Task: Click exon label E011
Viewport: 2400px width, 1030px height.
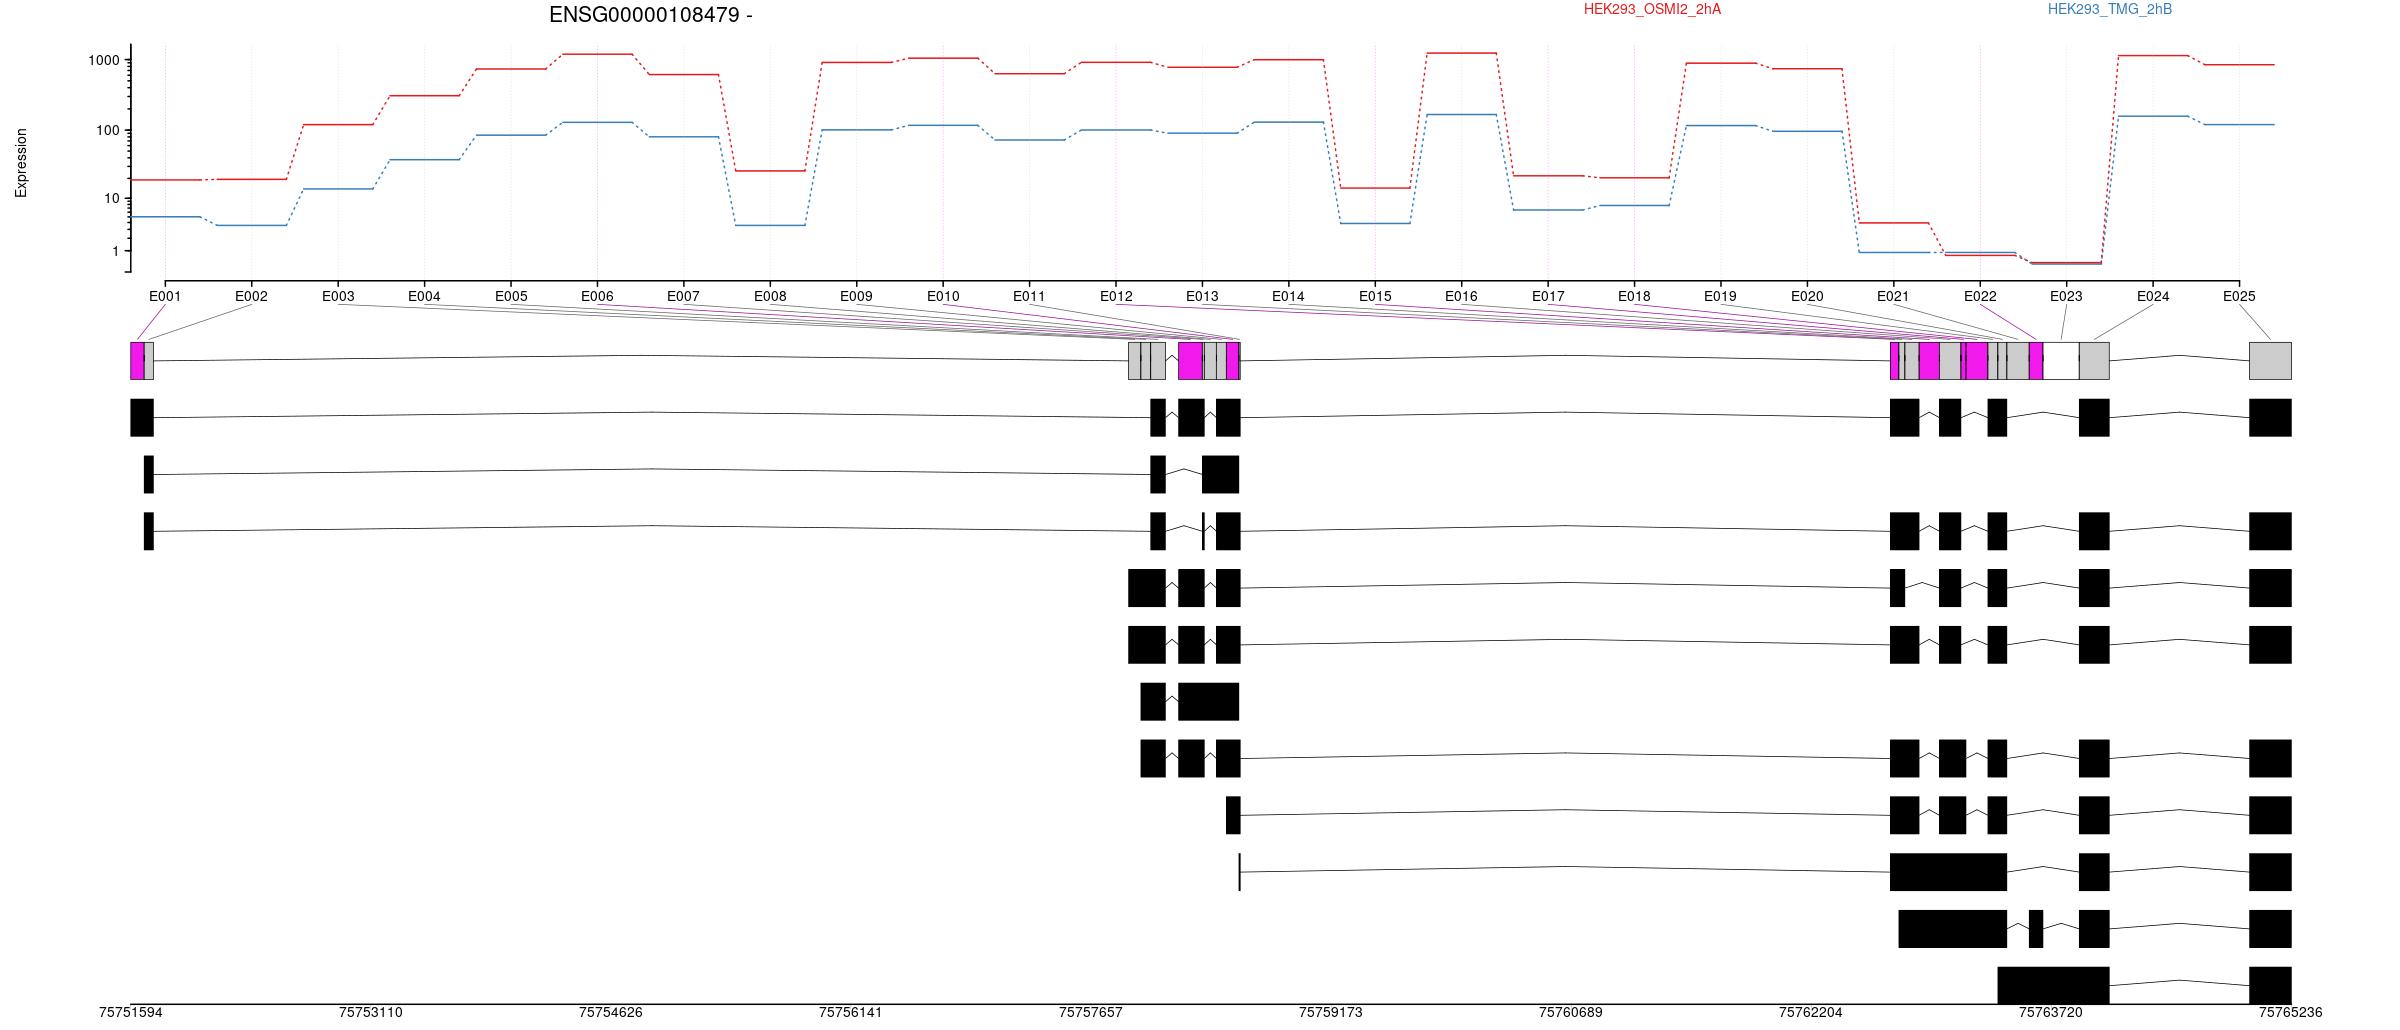Action: 1029,296
